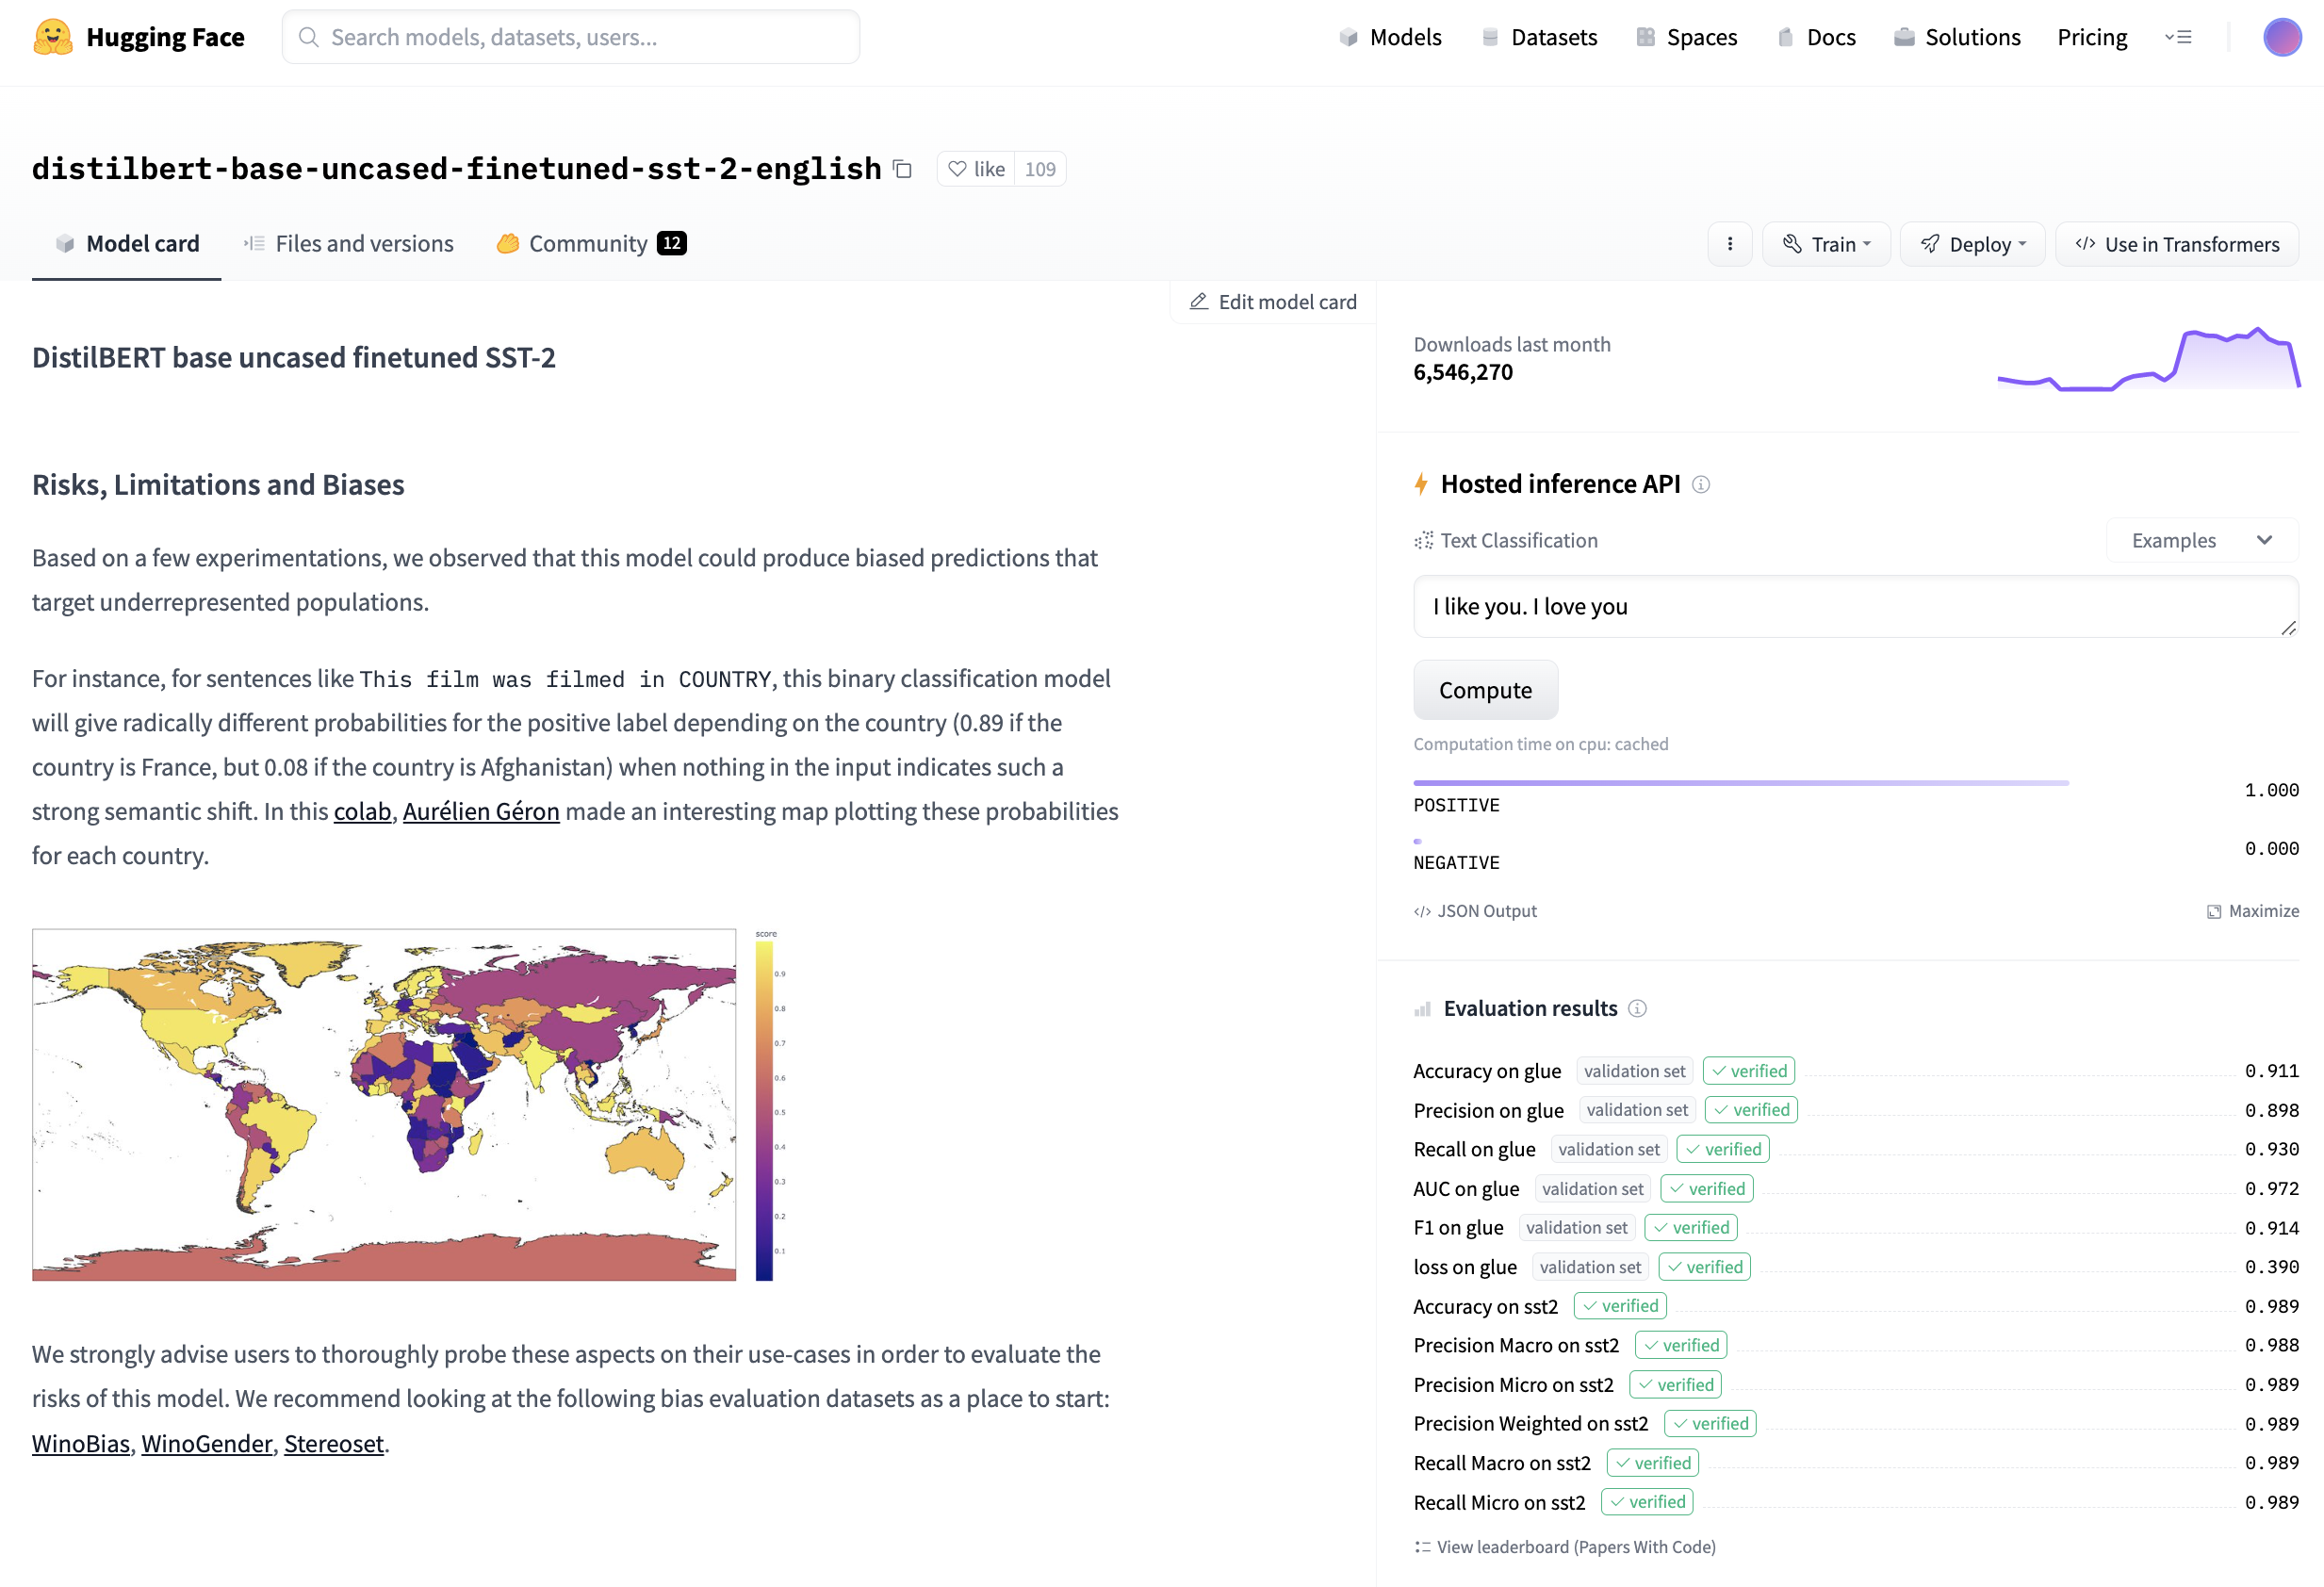Click Recall Micro on sst2 row label
The image size is (2324, 1587).
[x=1499, y=1502]
